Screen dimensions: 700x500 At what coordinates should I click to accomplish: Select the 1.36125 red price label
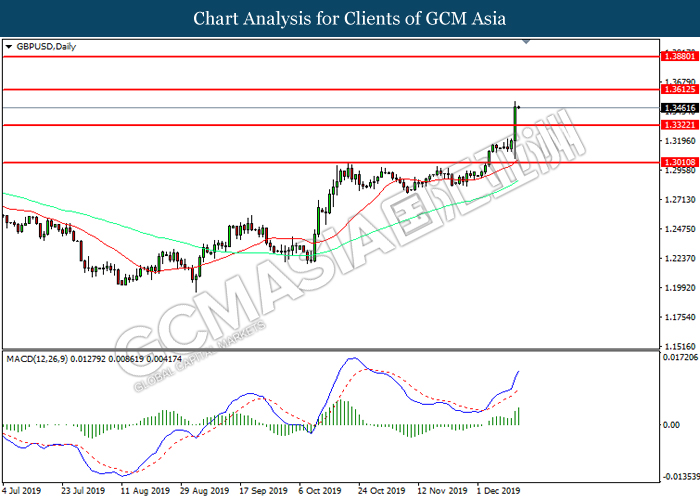point(680,89)
